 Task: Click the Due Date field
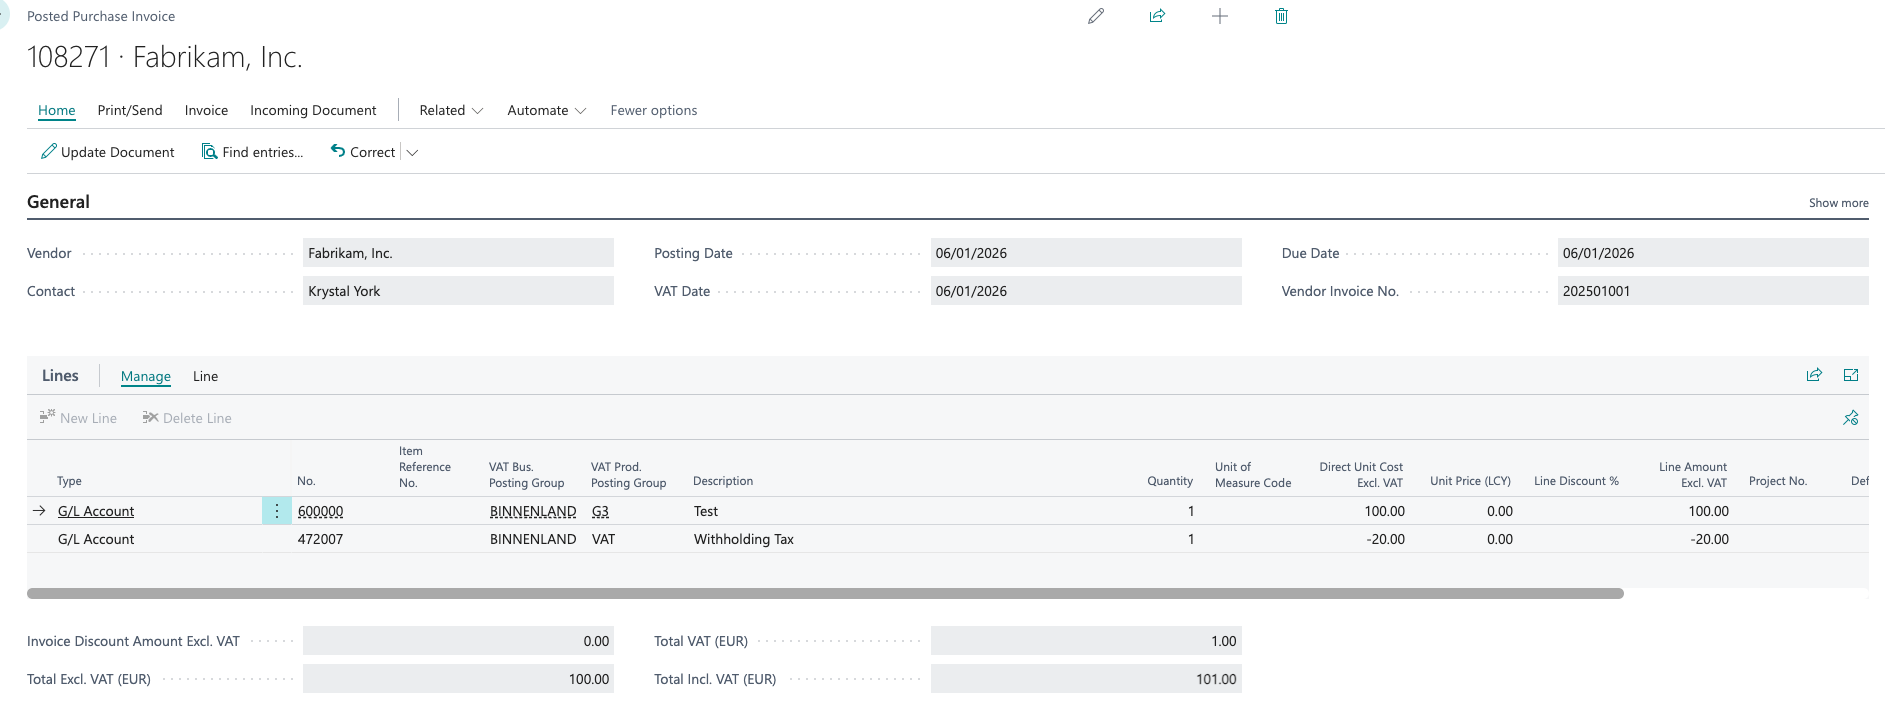(x=1713, y=253)
